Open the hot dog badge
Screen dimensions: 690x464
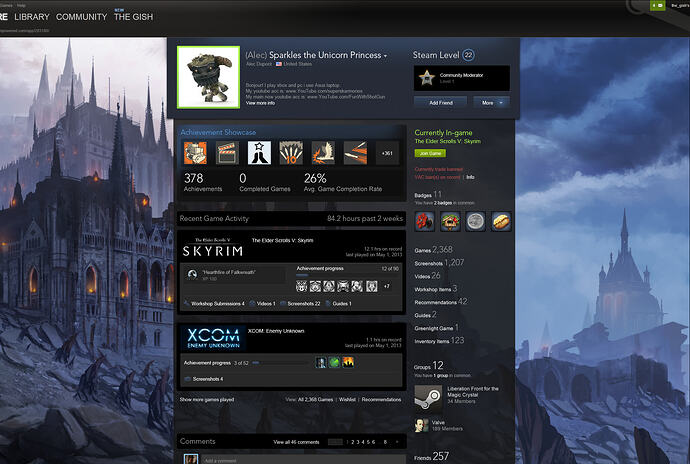(x=501, y=221)
